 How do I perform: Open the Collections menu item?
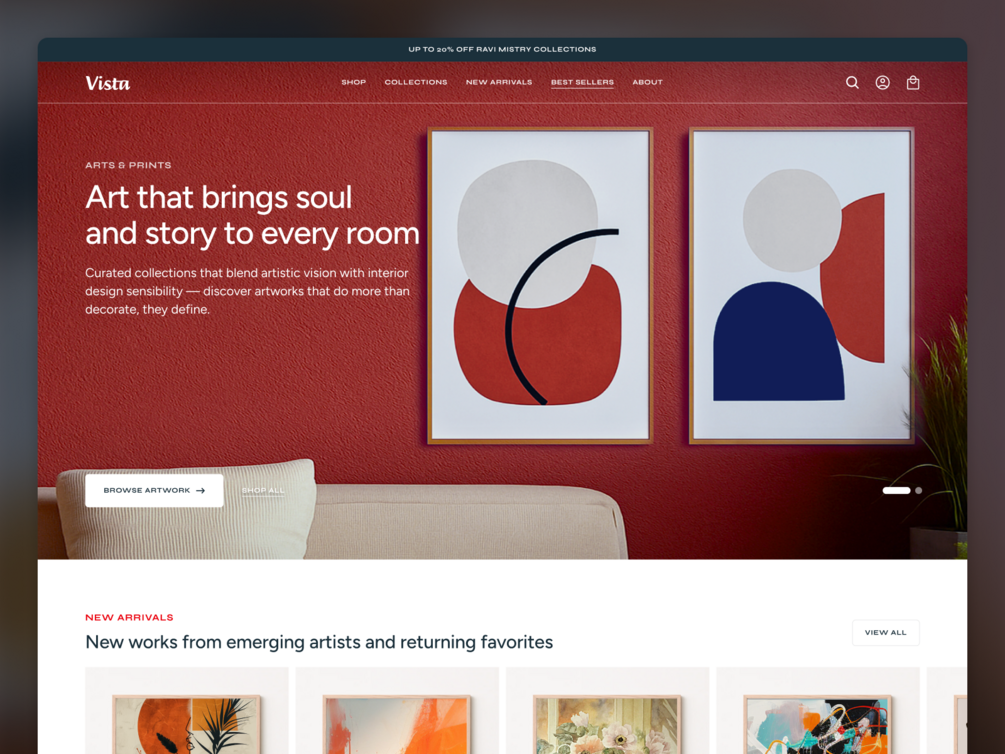point(416,82)
